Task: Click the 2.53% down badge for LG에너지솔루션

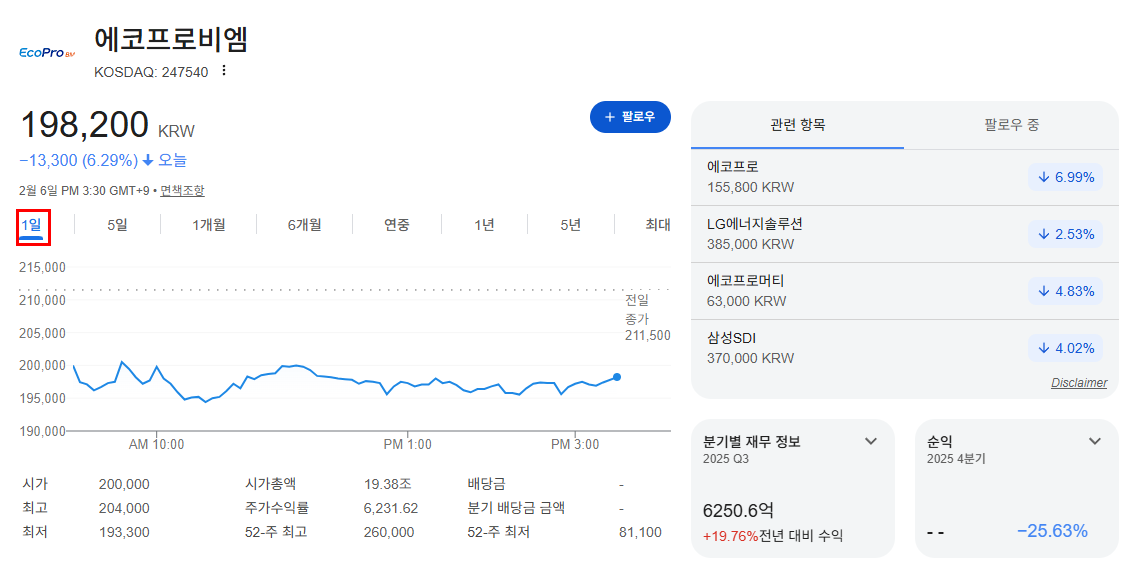Action: tap(1066, 234)
